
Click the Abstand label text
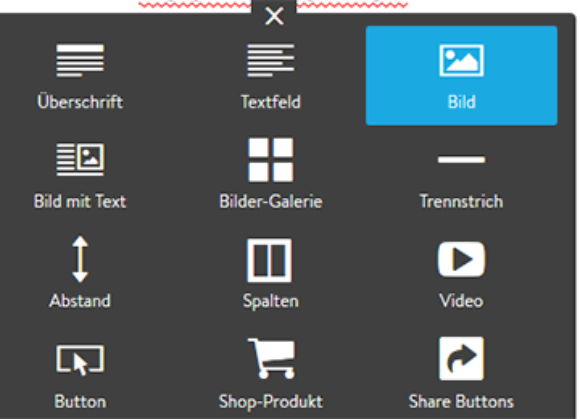(80, 301)
